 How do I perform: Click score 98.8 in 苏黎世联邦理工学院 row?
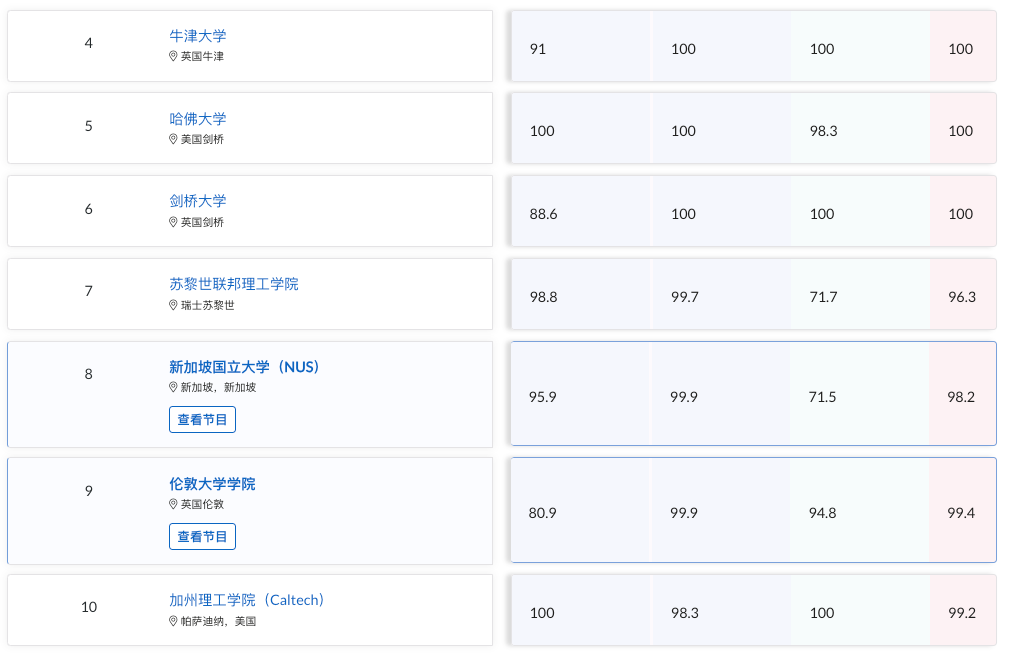[543, 297]
